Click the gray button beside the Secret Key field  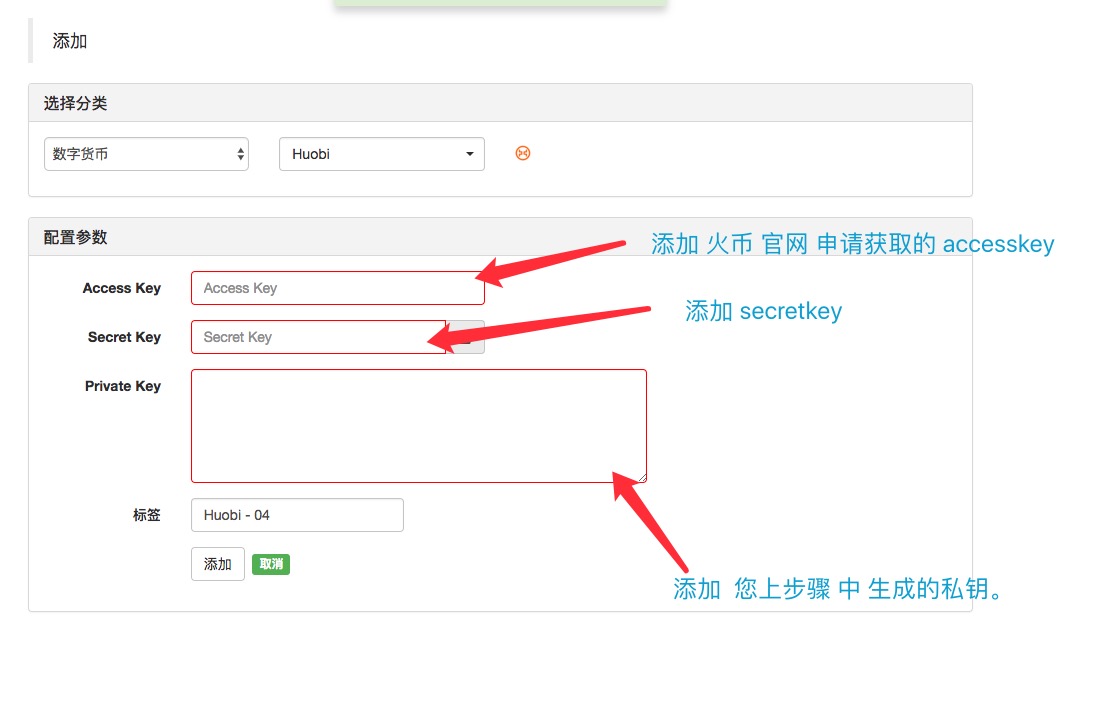pyautogui.click(x=467, y=337)
